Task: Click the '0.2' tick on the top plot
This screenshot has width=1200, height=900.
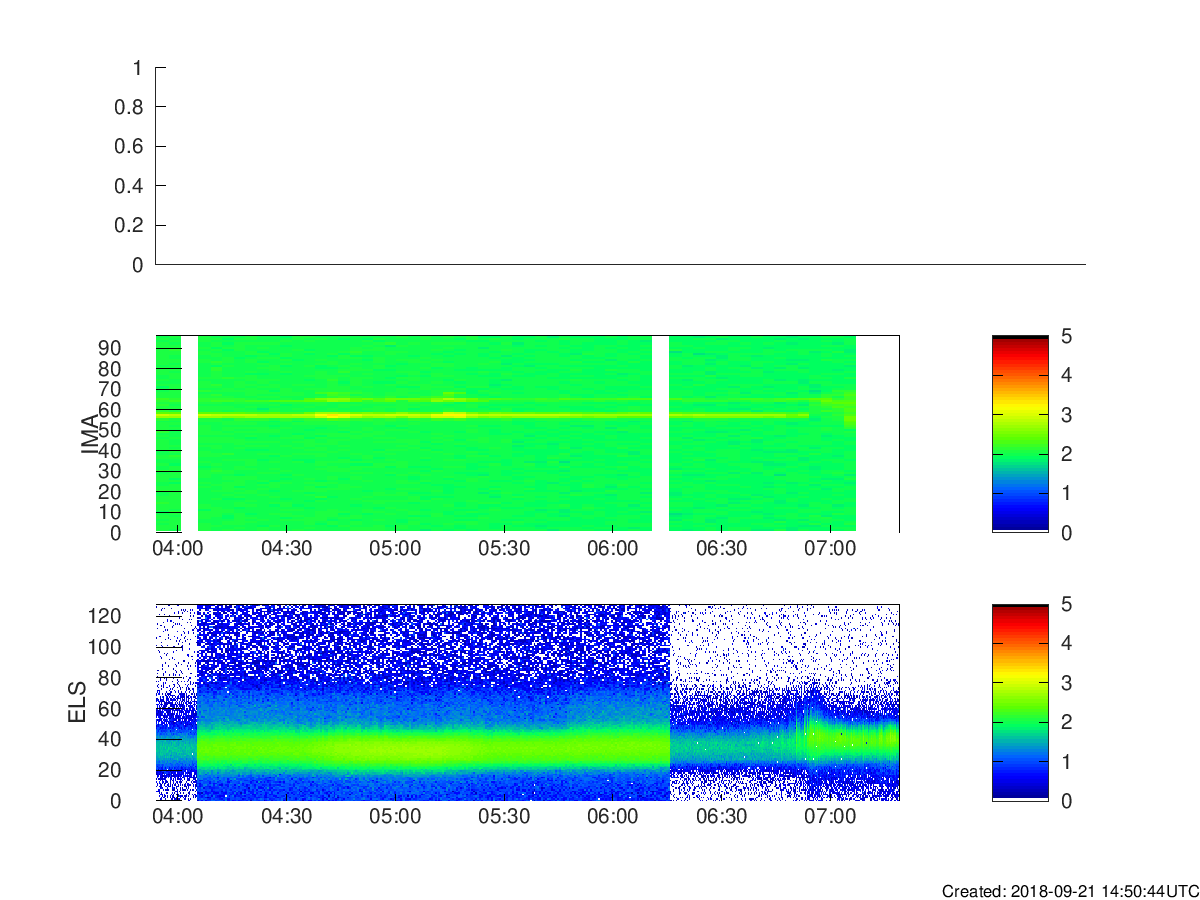Action: click(x=131, y=226)
